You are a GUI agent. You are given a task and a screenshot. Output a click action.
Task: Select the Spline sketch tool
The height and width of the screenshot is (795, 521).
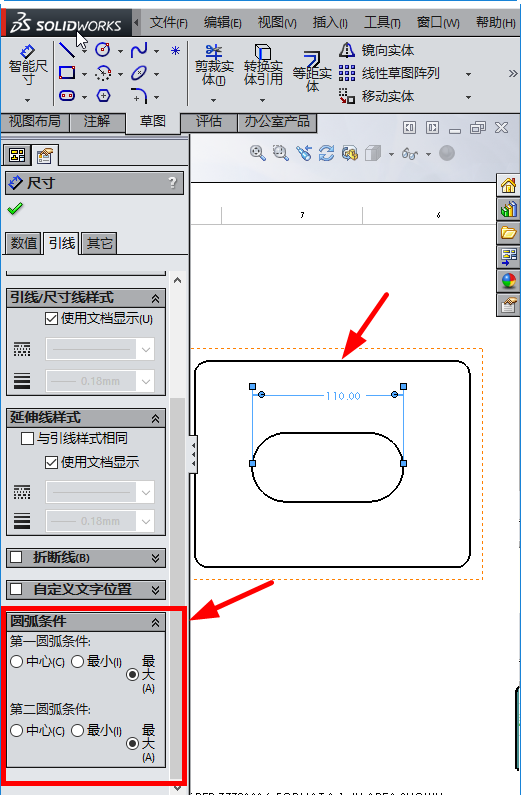pos(139,50)
